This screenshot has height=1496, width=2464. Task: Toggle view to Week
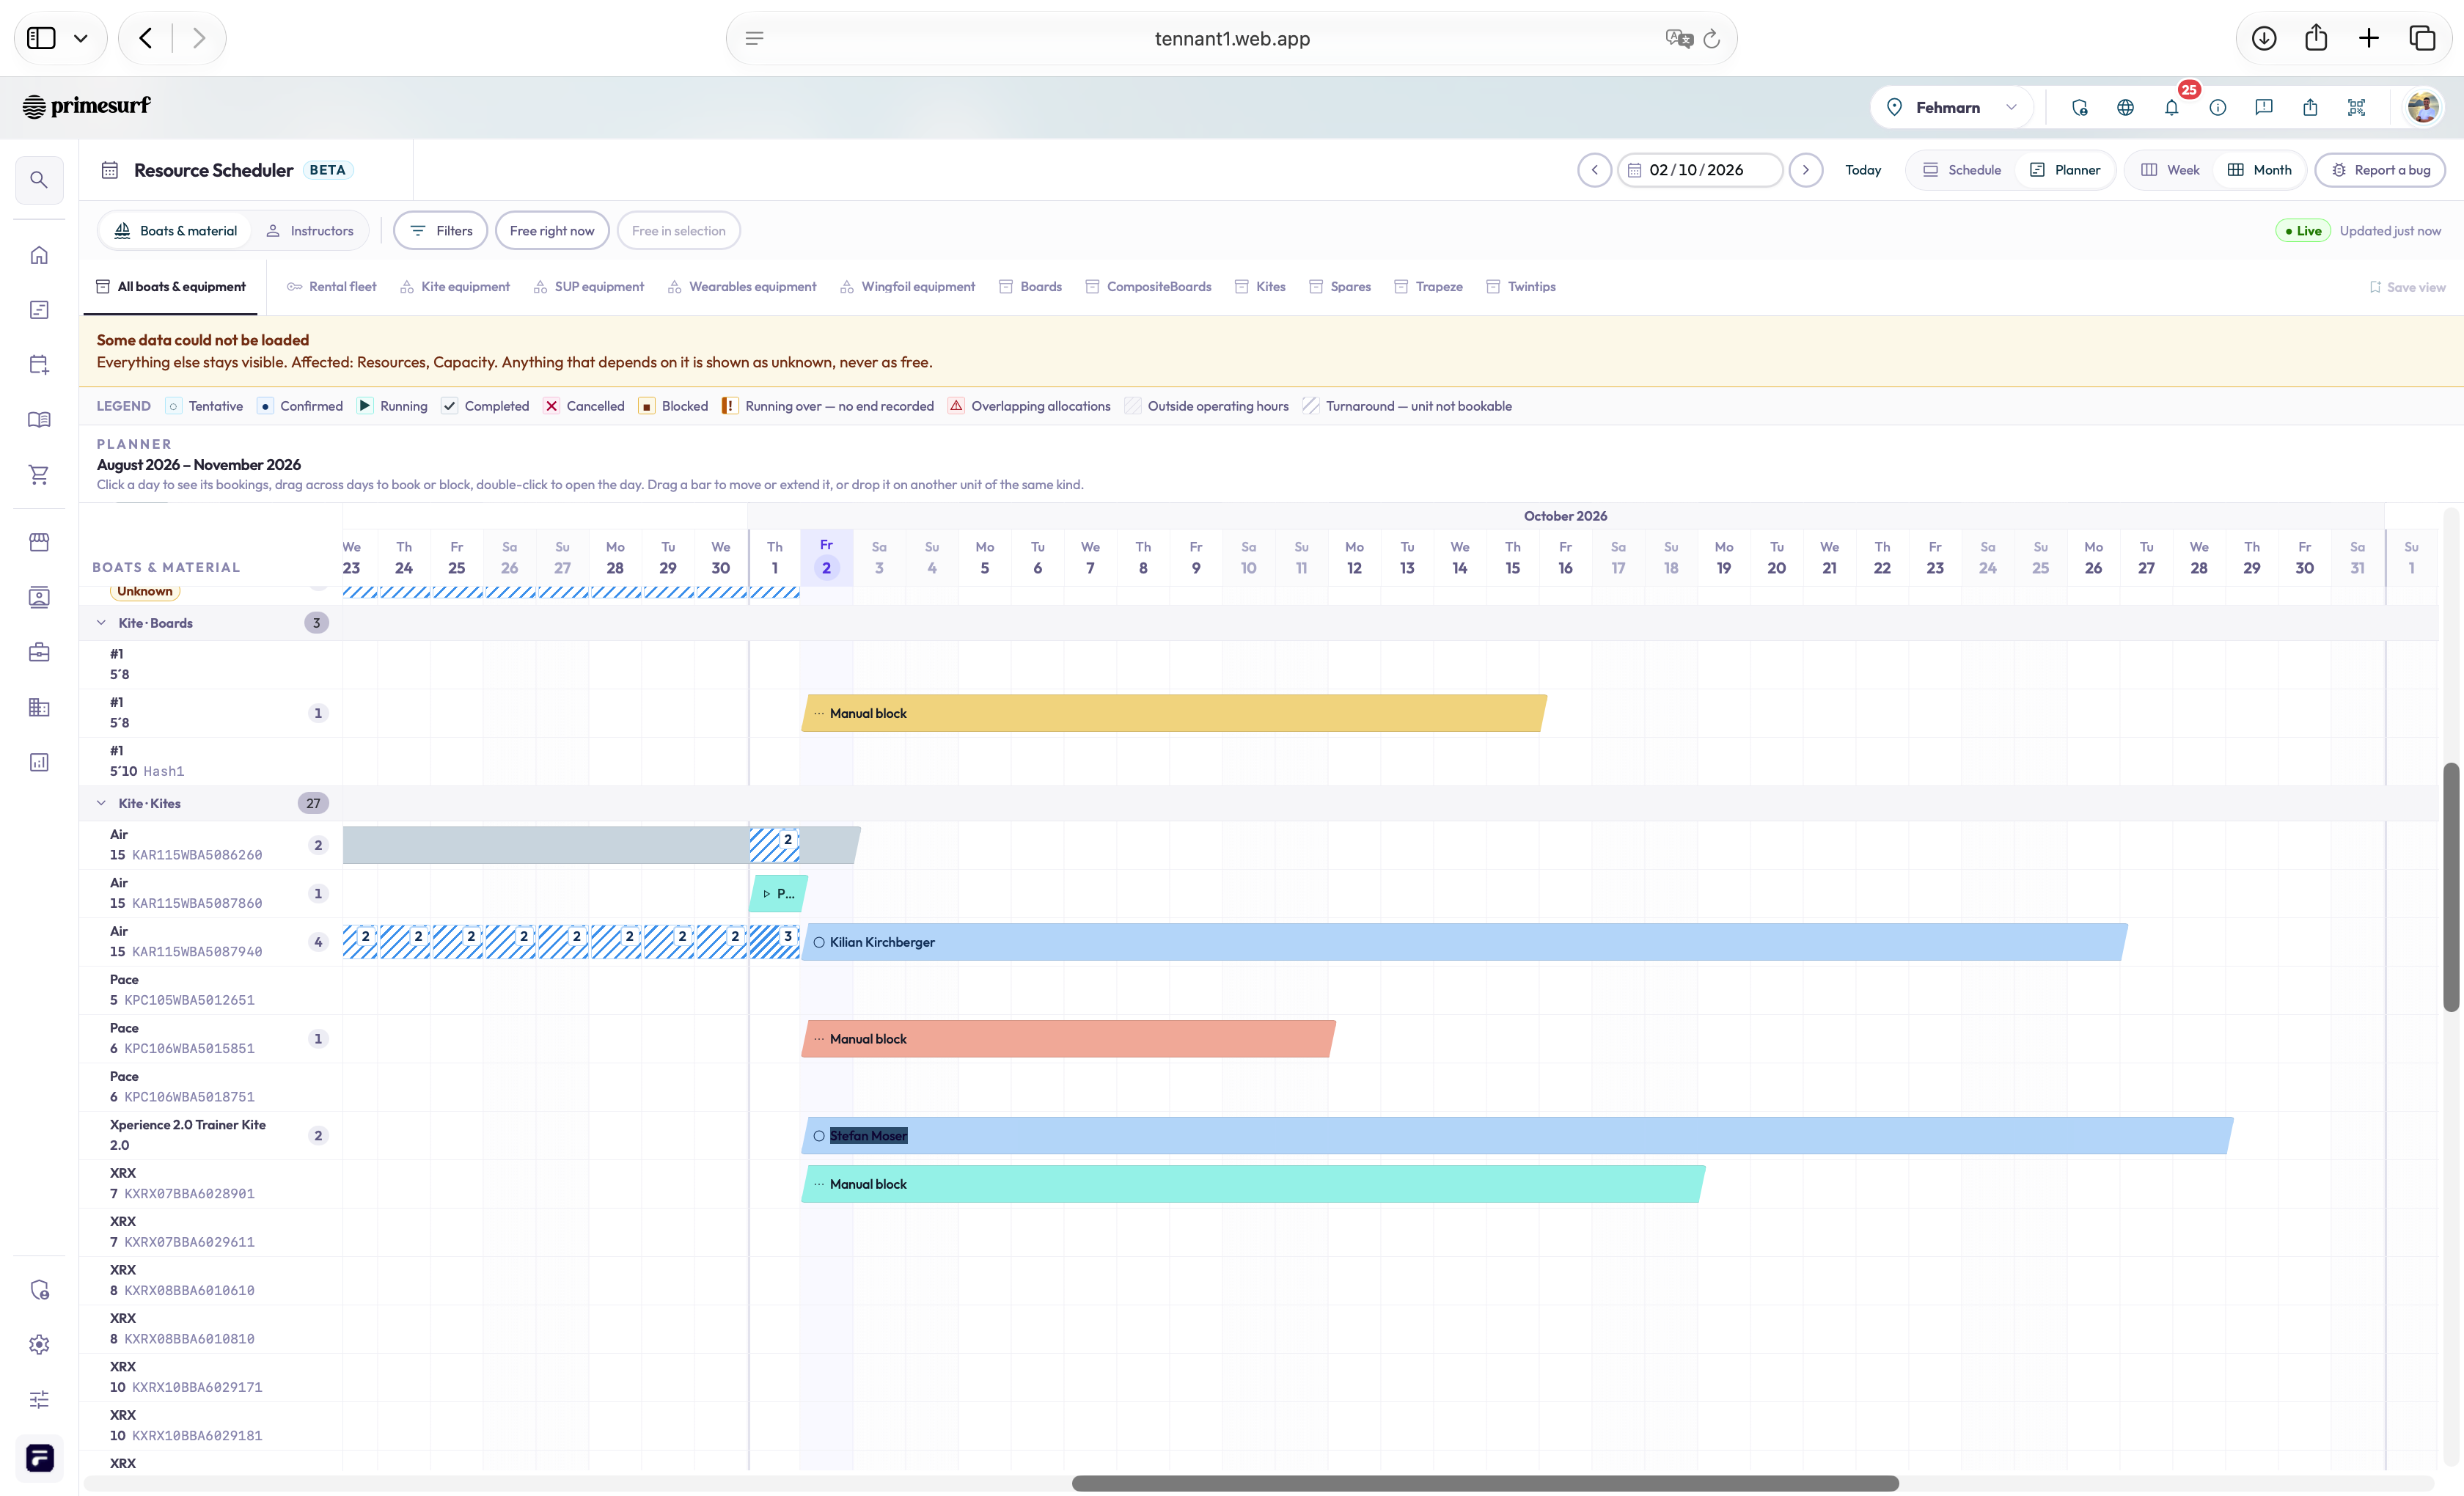click(2170, 170)
